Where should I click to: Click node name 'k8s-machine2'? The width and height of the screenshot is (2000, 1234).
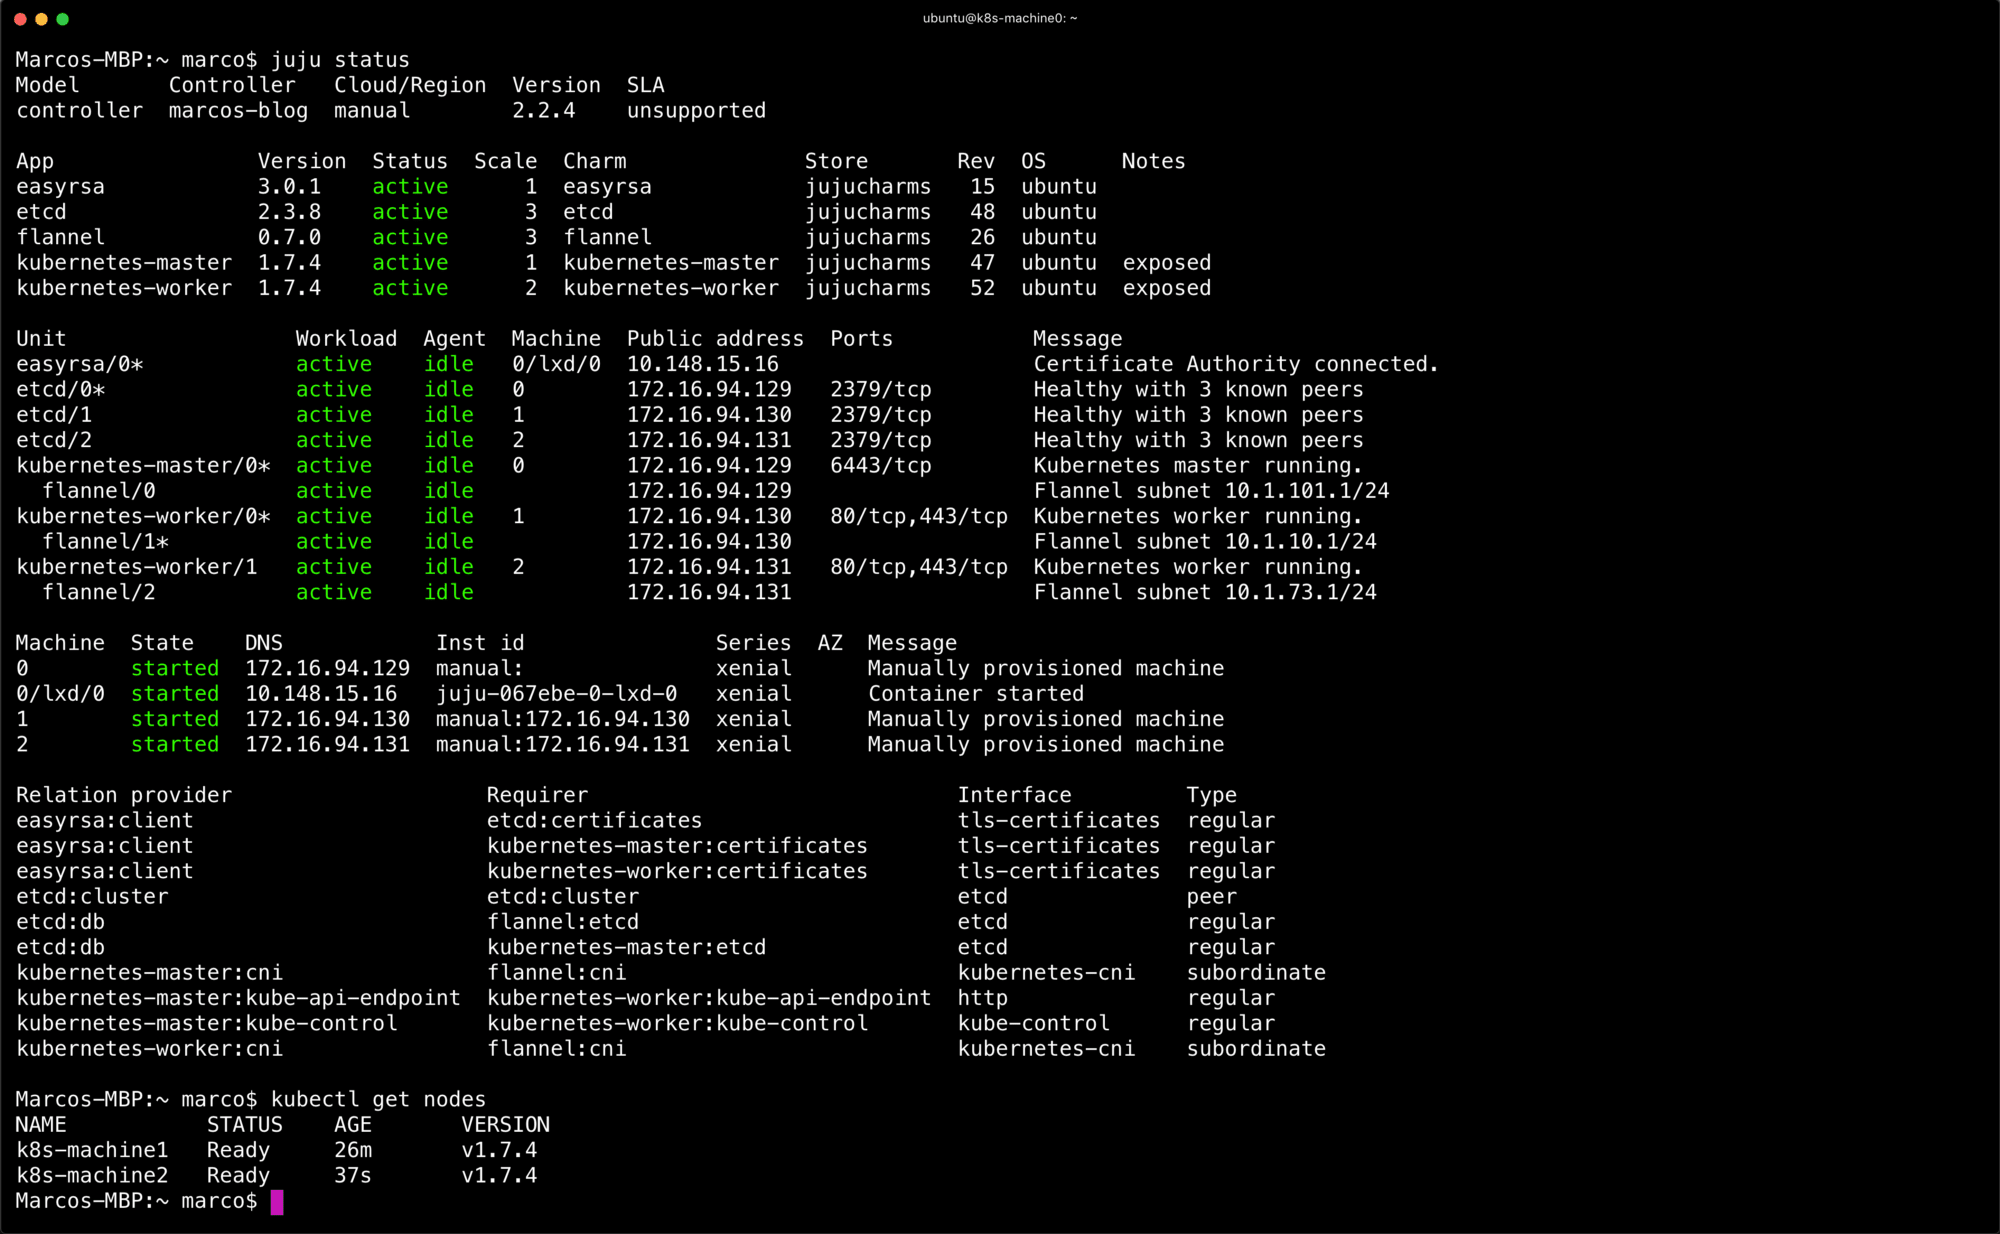[x=92, y=1175]
